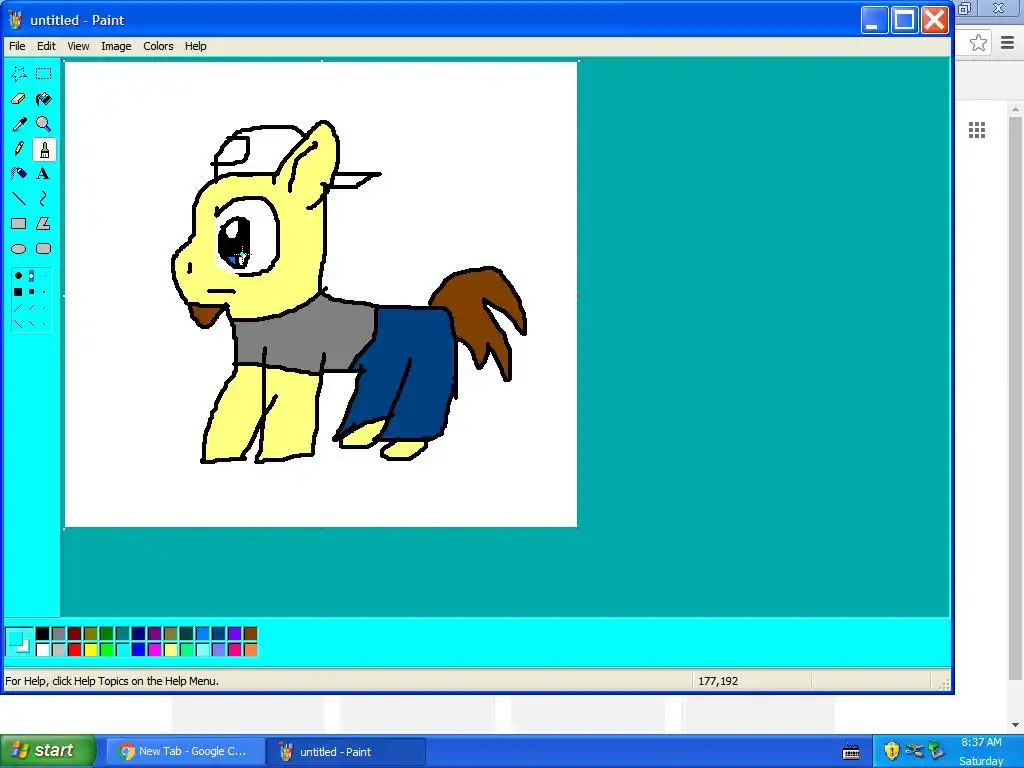Choose the medium square brush shape

click(31, 292)
